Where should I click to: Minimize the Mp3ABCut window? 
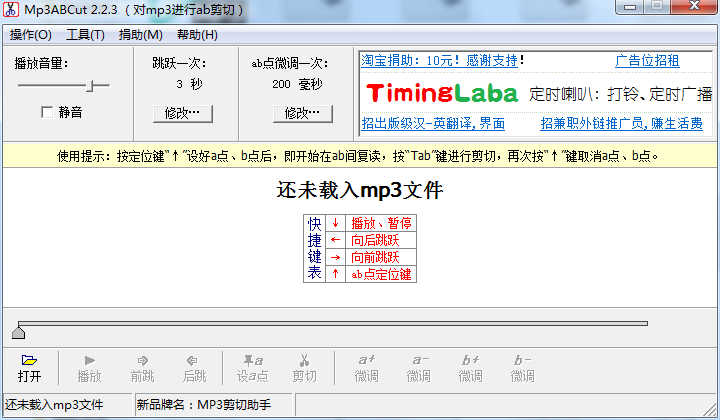[x=630, y=6]
